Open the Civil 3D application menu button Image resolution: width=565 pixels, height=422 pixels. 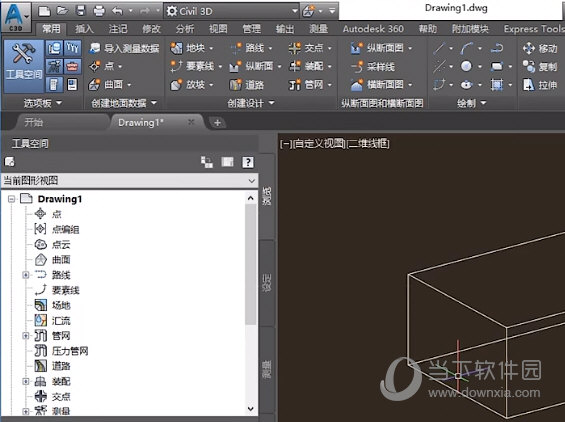coord(15,17)
